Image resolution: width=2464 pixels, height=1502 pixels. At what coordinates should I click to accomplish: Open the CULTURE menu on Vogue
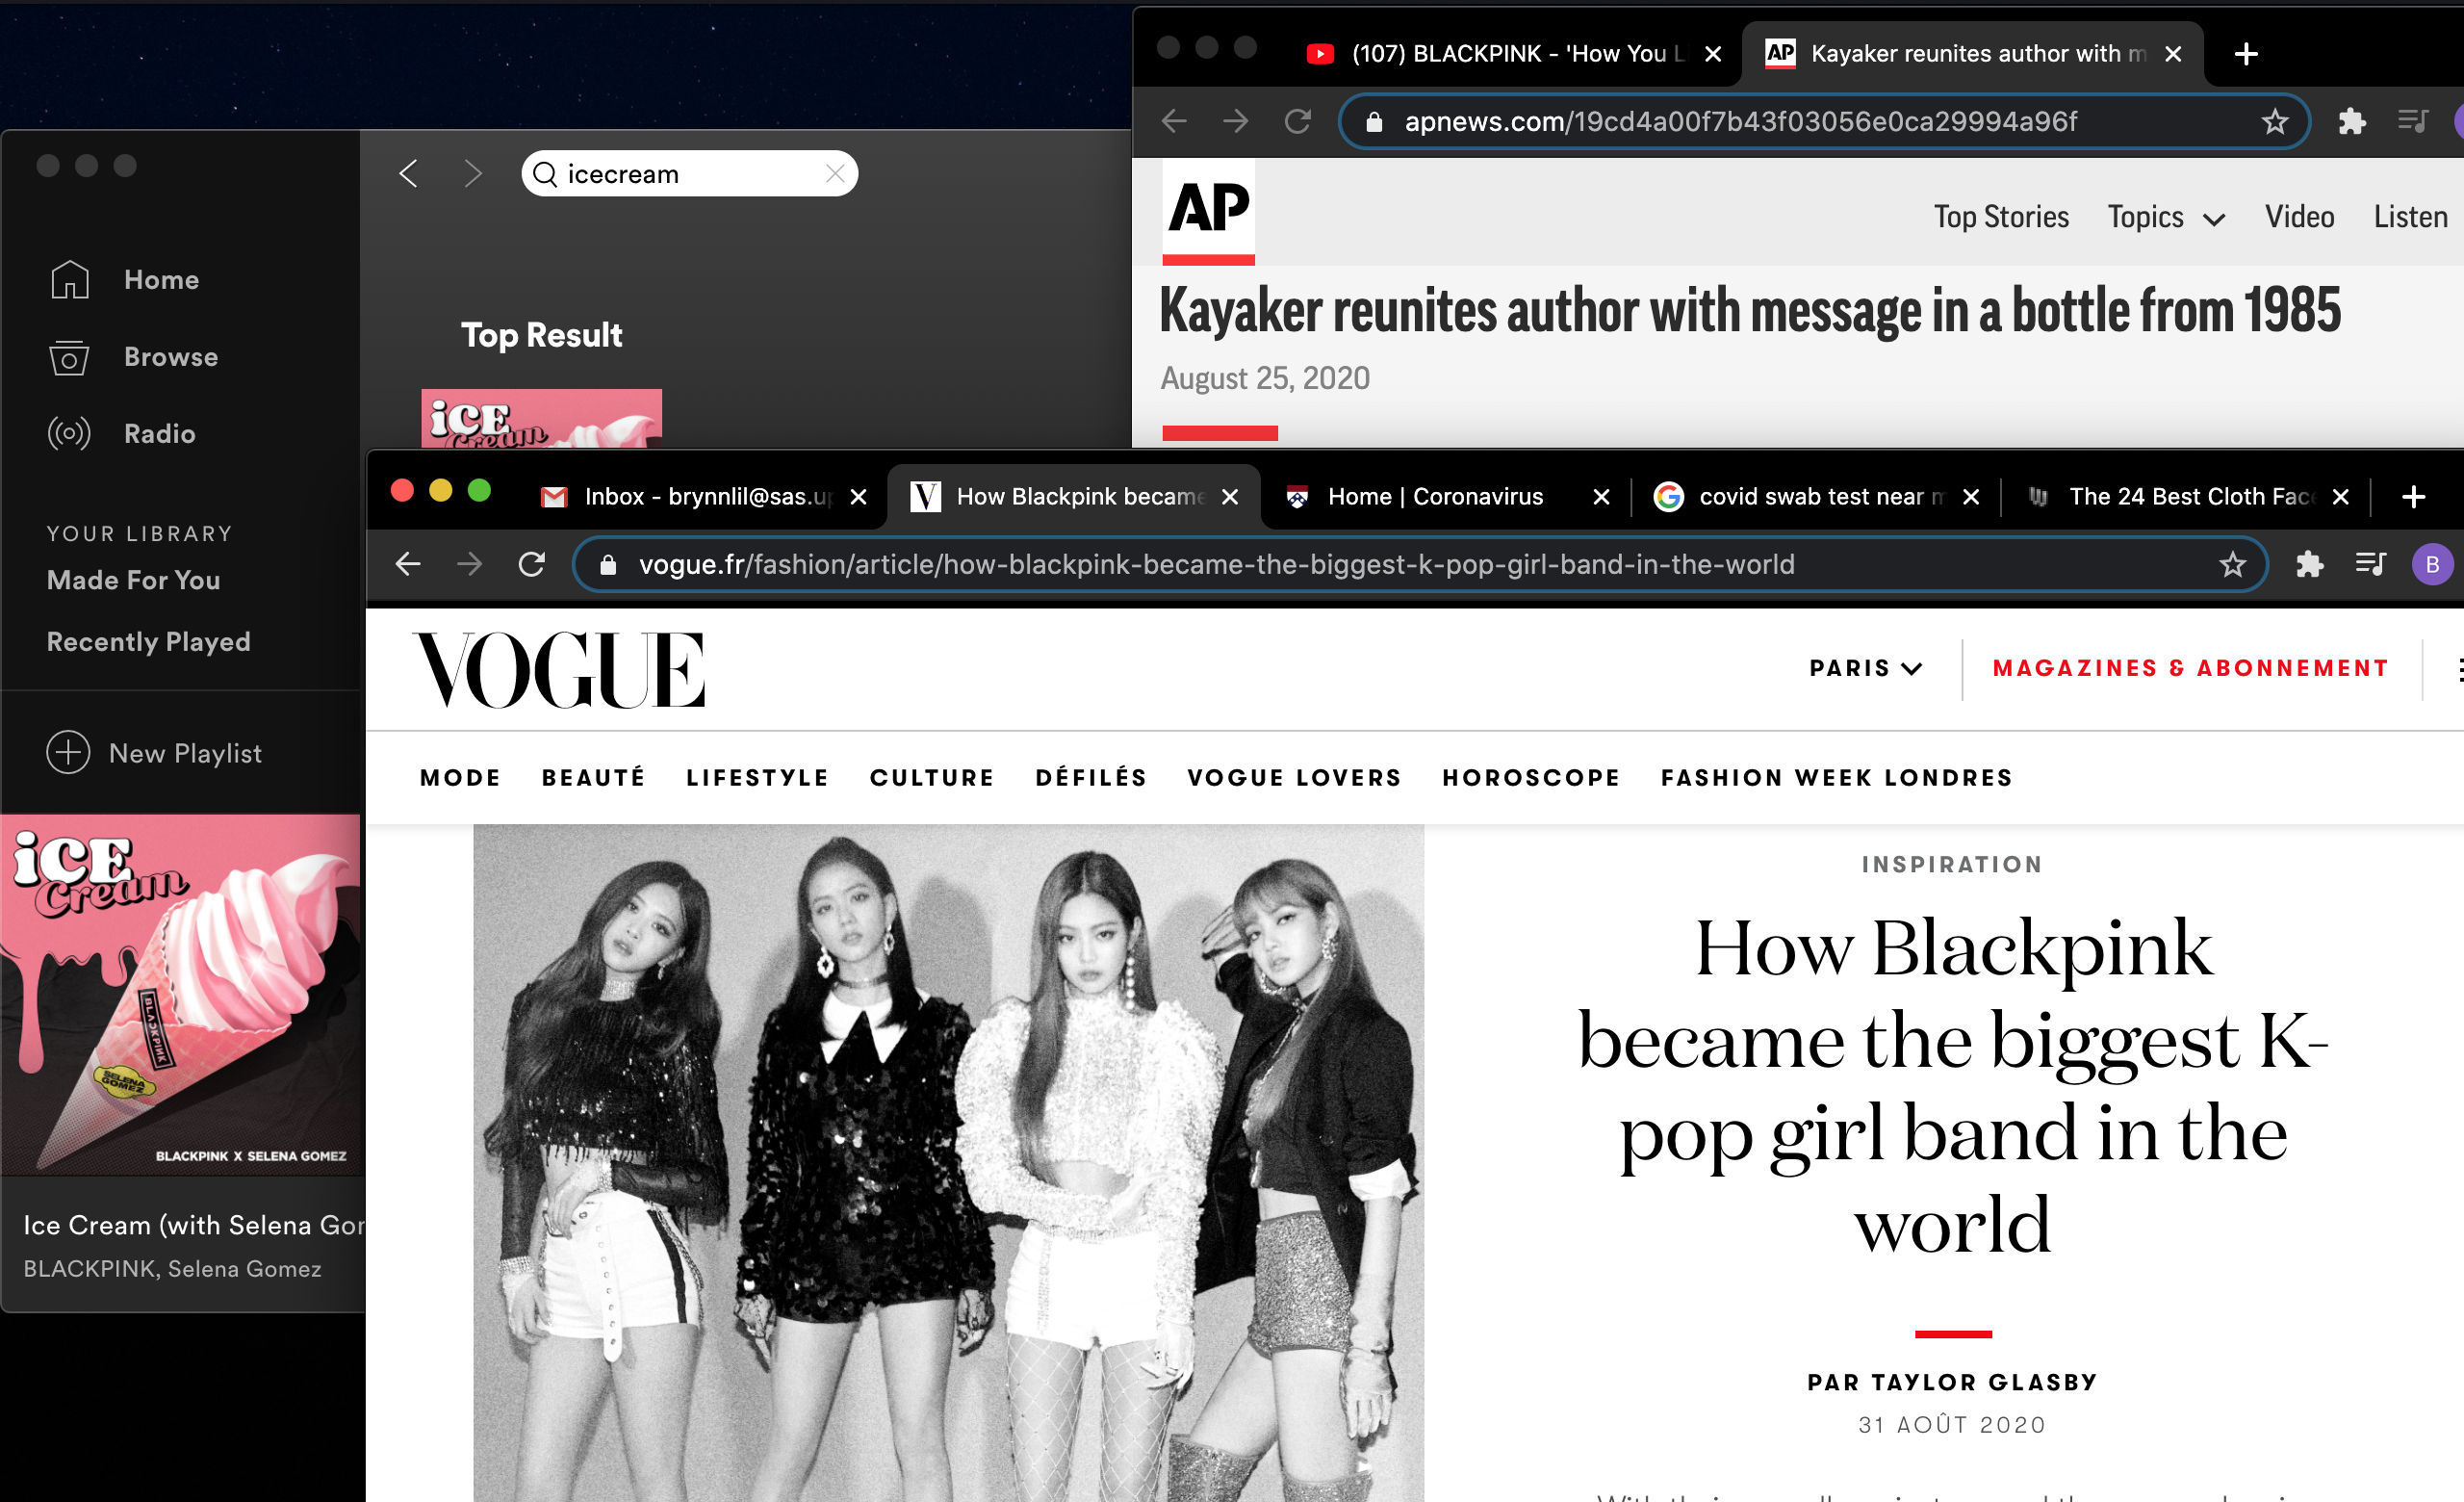tap(932, 777)
